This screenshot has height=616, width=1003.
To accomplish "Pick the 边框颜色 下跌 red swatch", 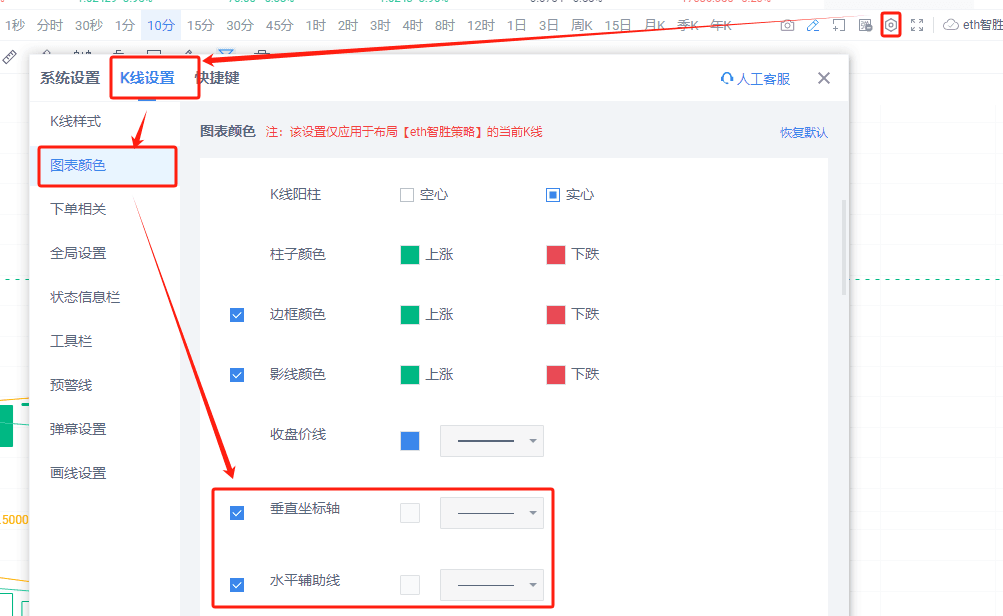I will click(556, 315).
